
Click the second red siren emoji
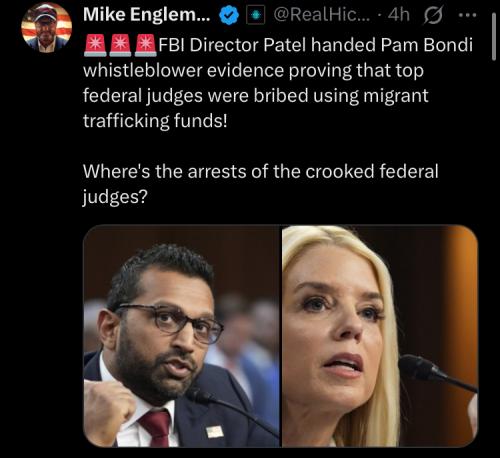pyautogui.click(x=121, y=45)
